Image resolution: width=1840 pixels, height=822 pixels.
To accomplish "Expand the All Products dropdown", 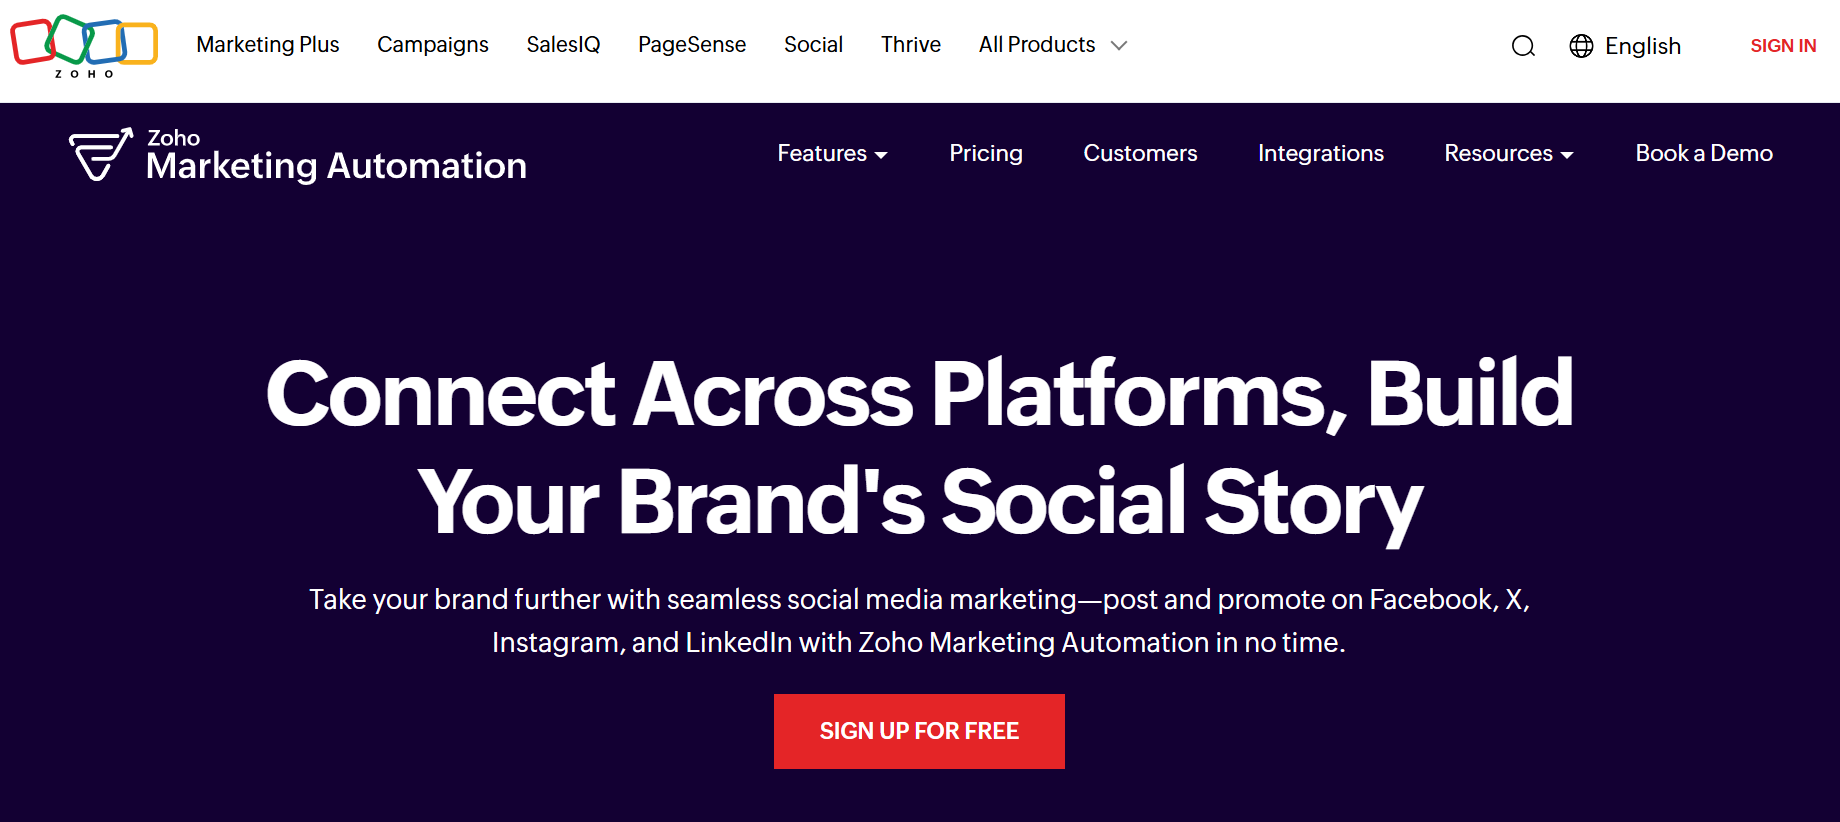I will tap(1051, 44).
